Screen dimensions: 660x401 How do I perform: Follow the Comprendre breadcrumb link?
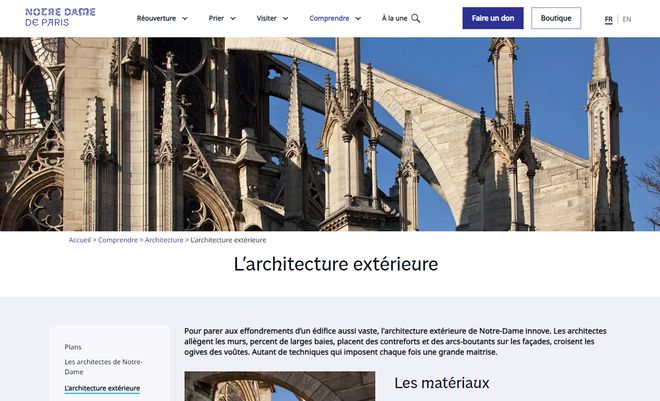[118, 240]
